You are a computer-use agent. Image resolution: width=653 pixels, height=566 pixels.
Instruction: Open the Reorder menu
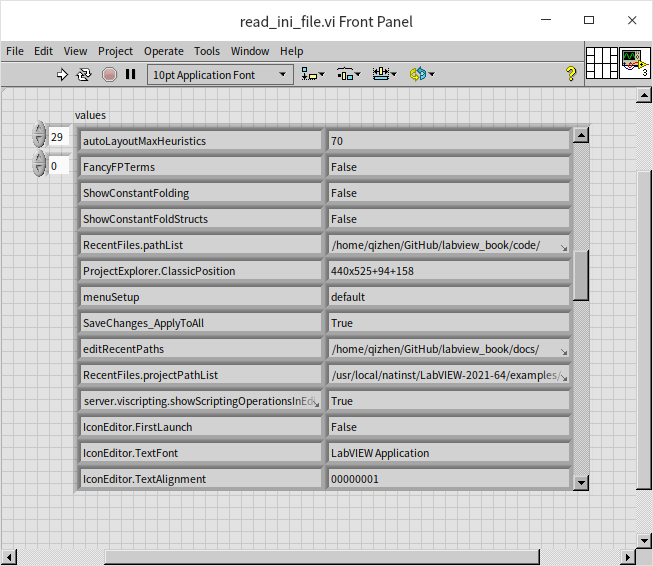click(421, 74)
